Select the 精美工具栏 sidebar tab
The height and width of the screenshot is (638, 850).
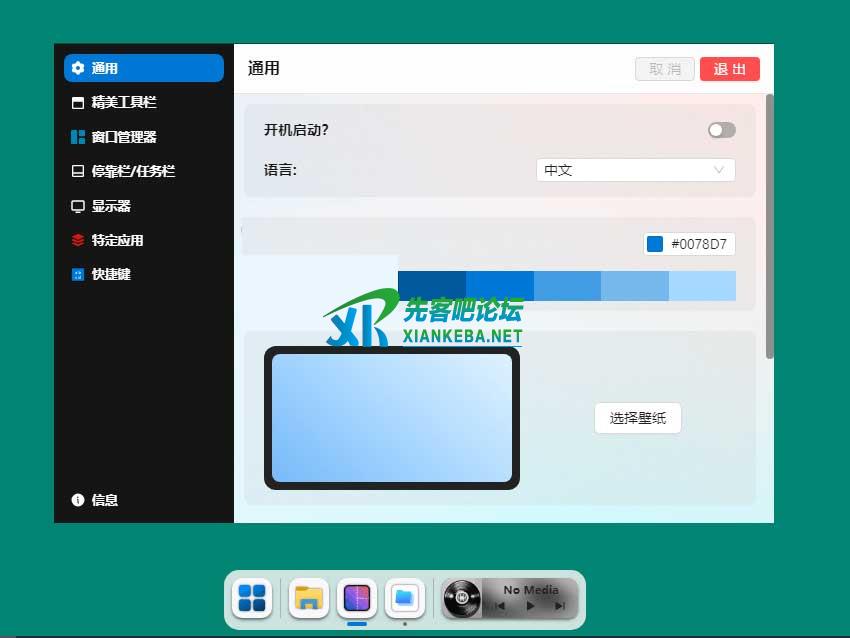123,102
